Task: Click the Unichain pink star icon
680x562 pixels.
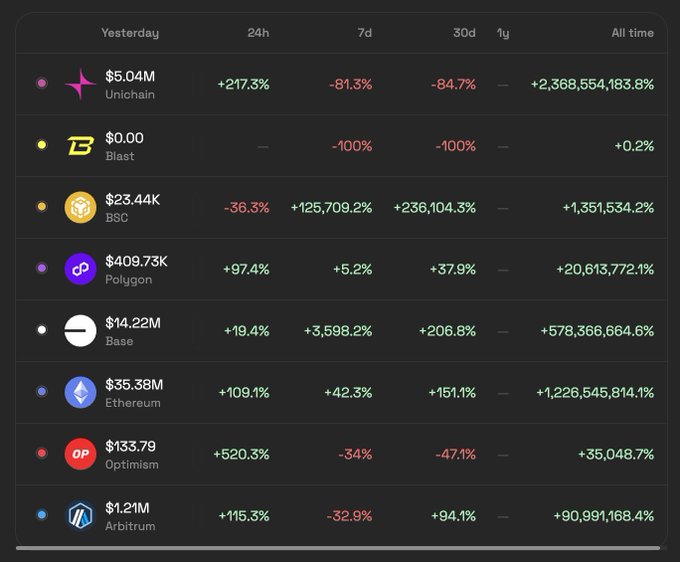Action: [x=80, y=84]
